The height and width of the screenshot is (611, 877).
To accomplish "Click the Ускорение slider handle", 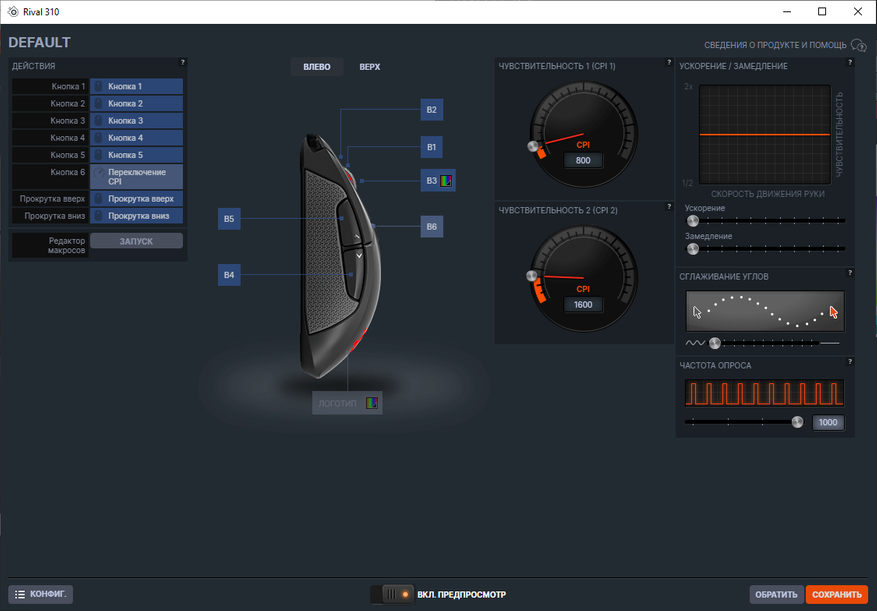I will point(693,220).
